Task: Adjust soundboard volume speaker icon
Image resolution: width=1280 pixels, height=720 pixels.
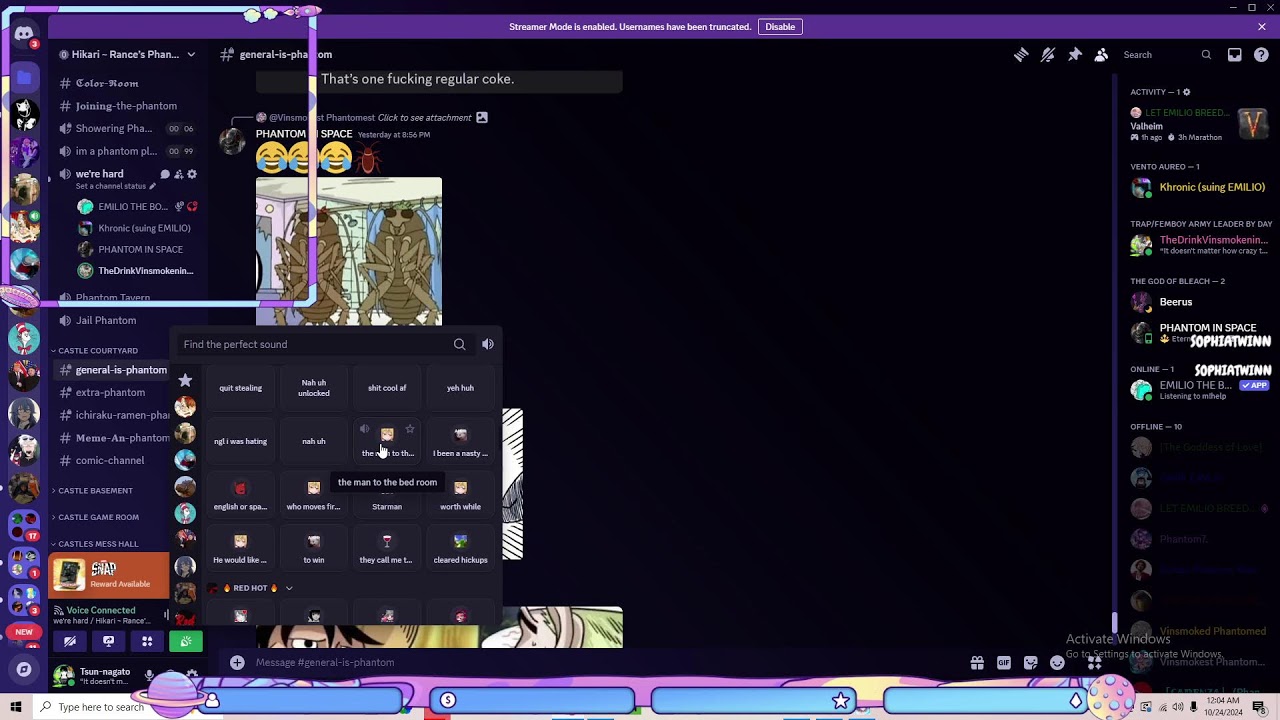Action: click(488, 344)
